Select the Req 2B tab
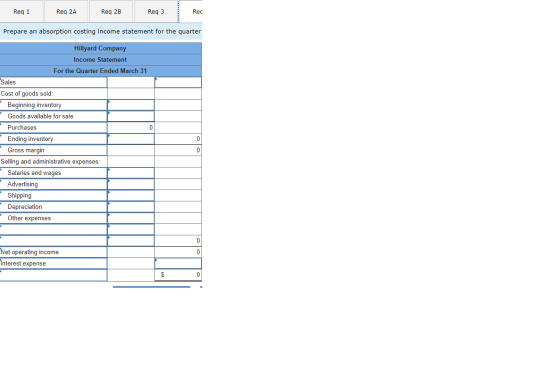The width and height of the screenshot is (560, 373). pyautogui.click(x=111, y=11)
